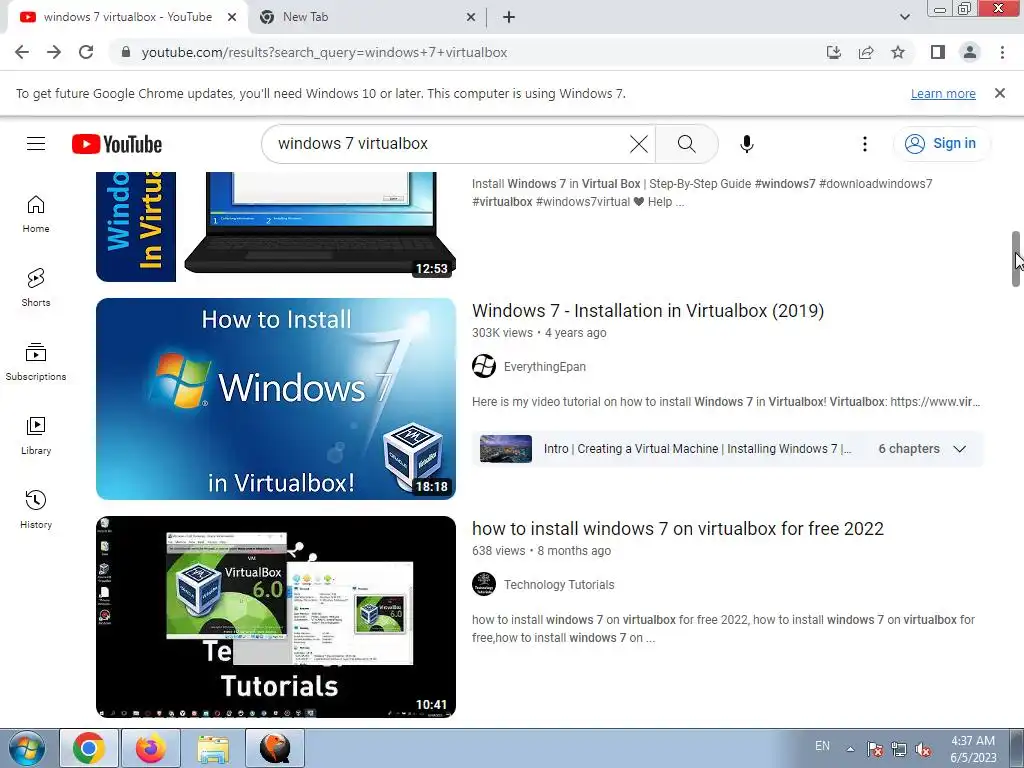Click the vertical scrollbar thumb
Image resolution: width=1024 pixels, height=768 pixels.
coord(1016,259)
